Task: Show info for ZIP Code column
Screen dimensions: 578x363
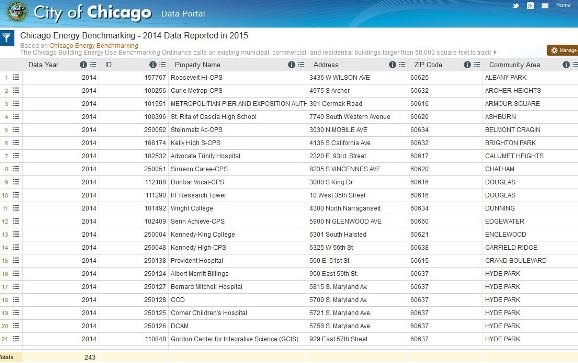Action: click(x=467, y=64)
